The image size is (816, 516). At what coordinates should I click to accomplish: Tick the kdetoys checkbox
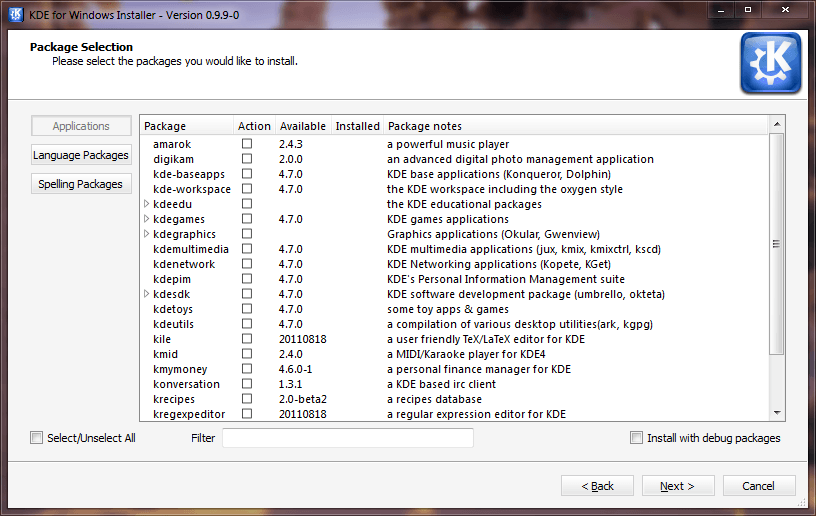[x=247, y=309]
